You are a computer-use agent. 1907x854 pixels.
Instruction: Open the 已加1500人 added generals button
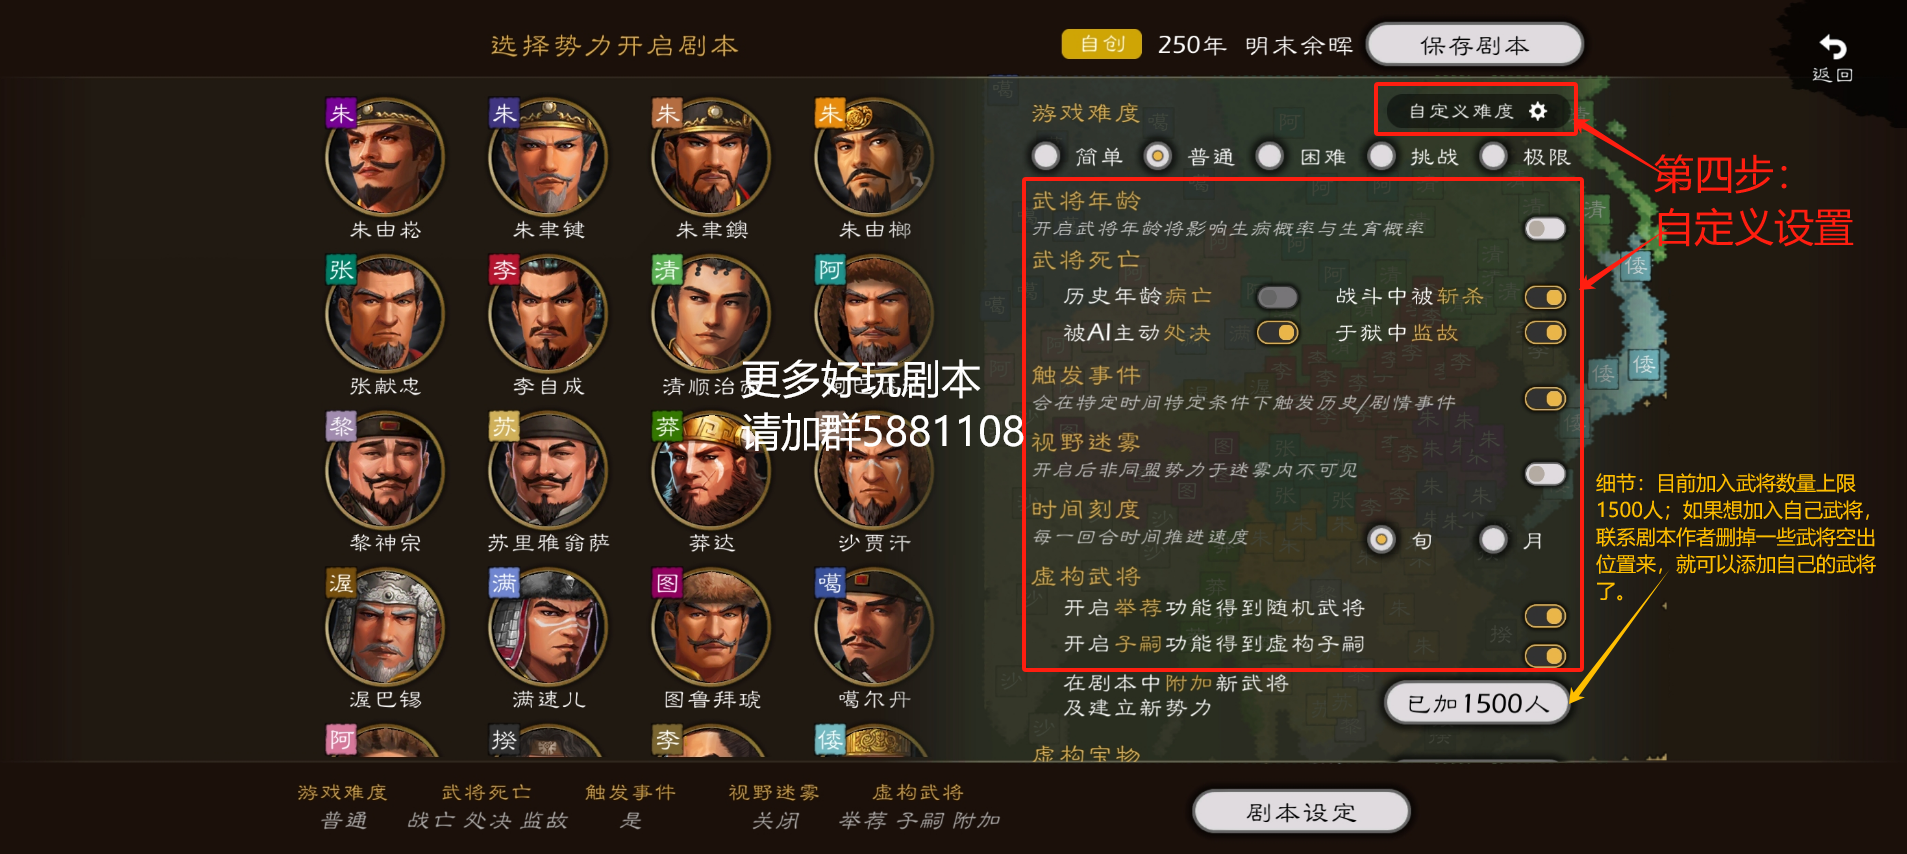pos(1477,704)
